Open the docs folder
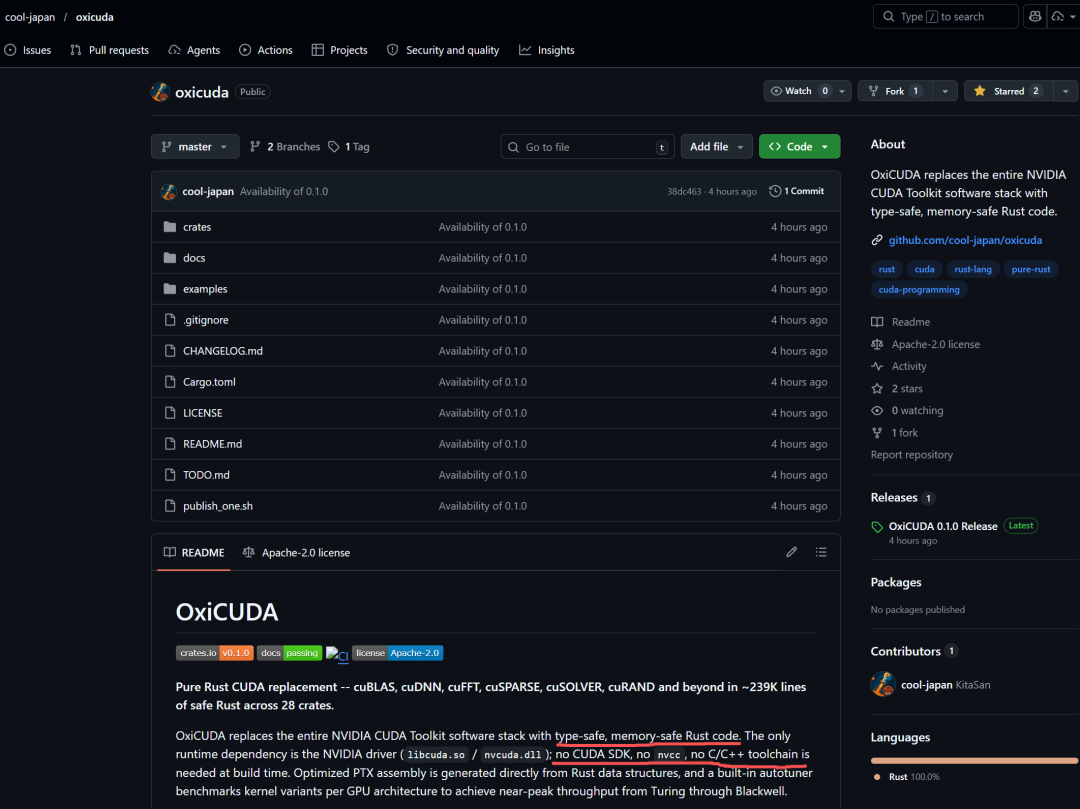This screenshot has width=1080, height=809. [x=194, y=258]
